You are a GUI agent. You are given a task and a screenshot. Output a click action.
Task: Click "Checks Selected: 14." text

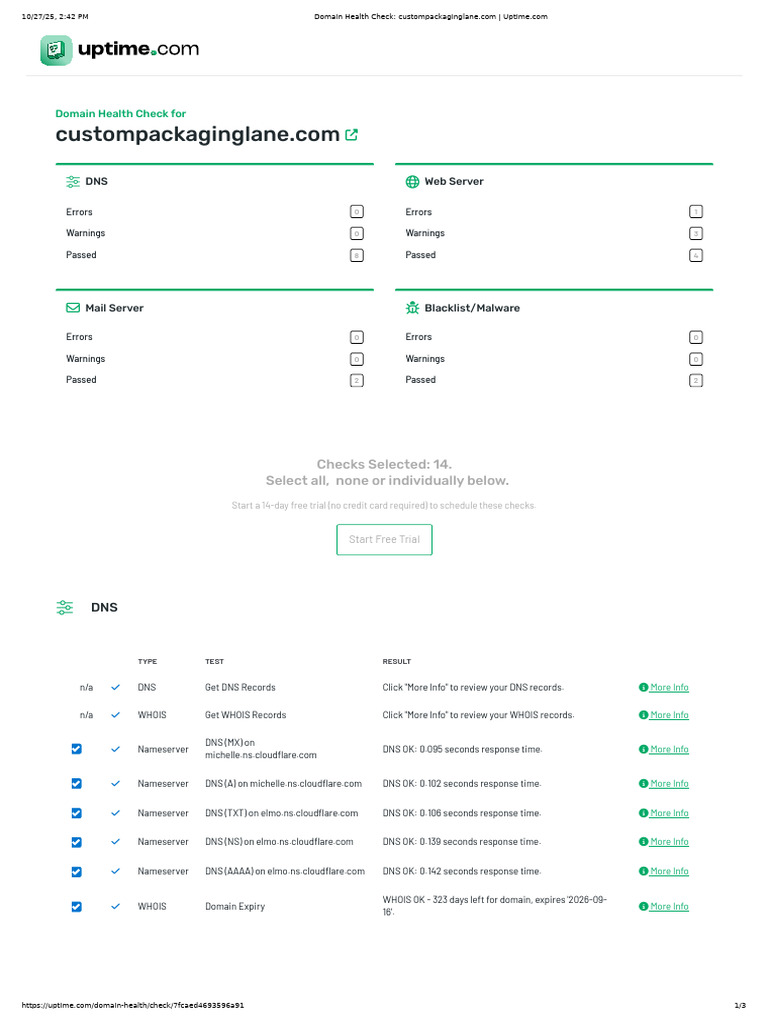point(384,464)
